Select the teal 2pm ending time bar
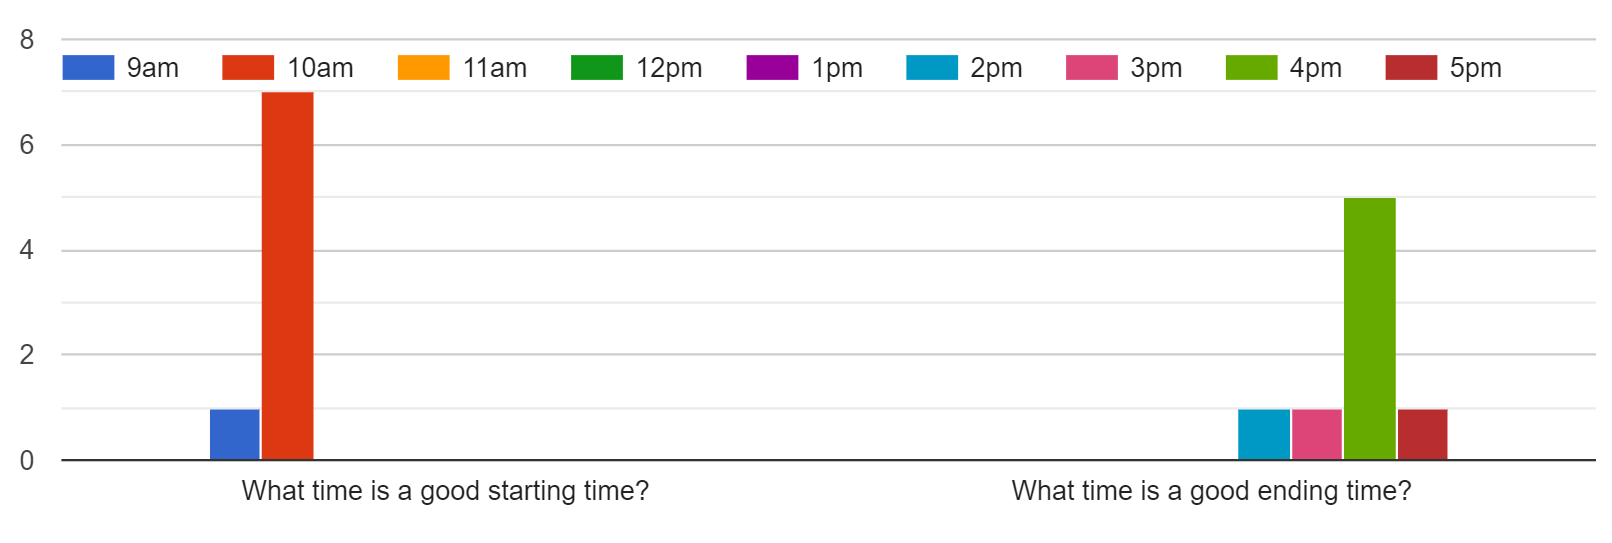Screen dimensions: 1612x543 pos(1264,435)
